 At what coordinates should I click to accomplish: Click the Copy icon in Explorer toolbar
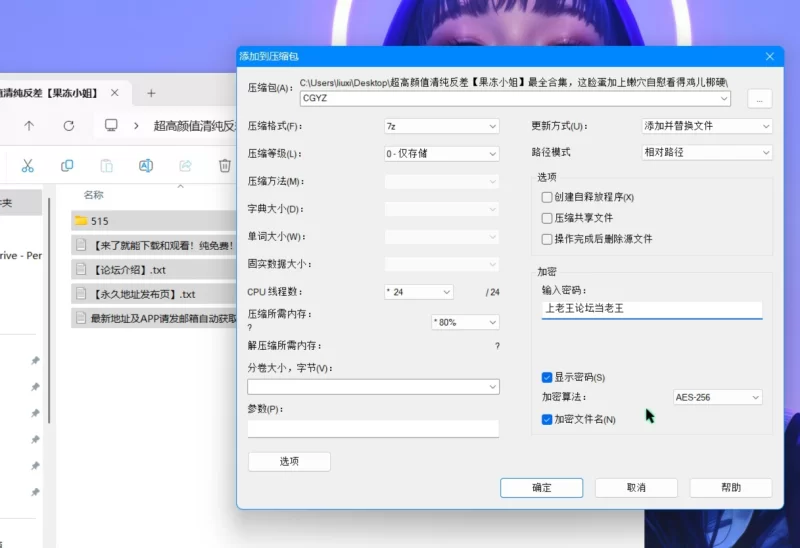click(x=67, y=165)
